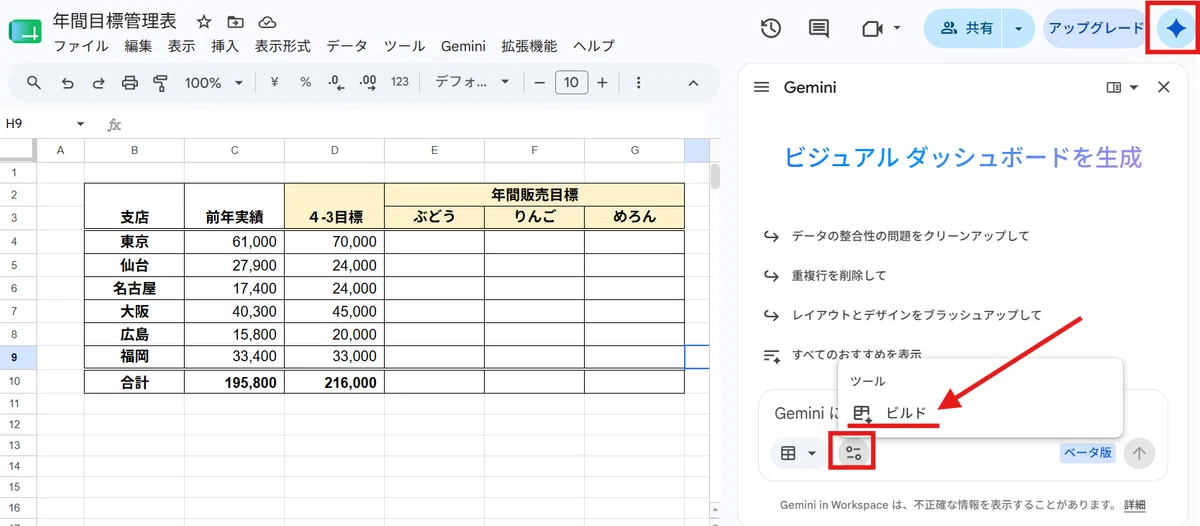Select cell 216,000
Image resolution: width=1200 pixels, height=526 pixels.
(x=334, y=382)
